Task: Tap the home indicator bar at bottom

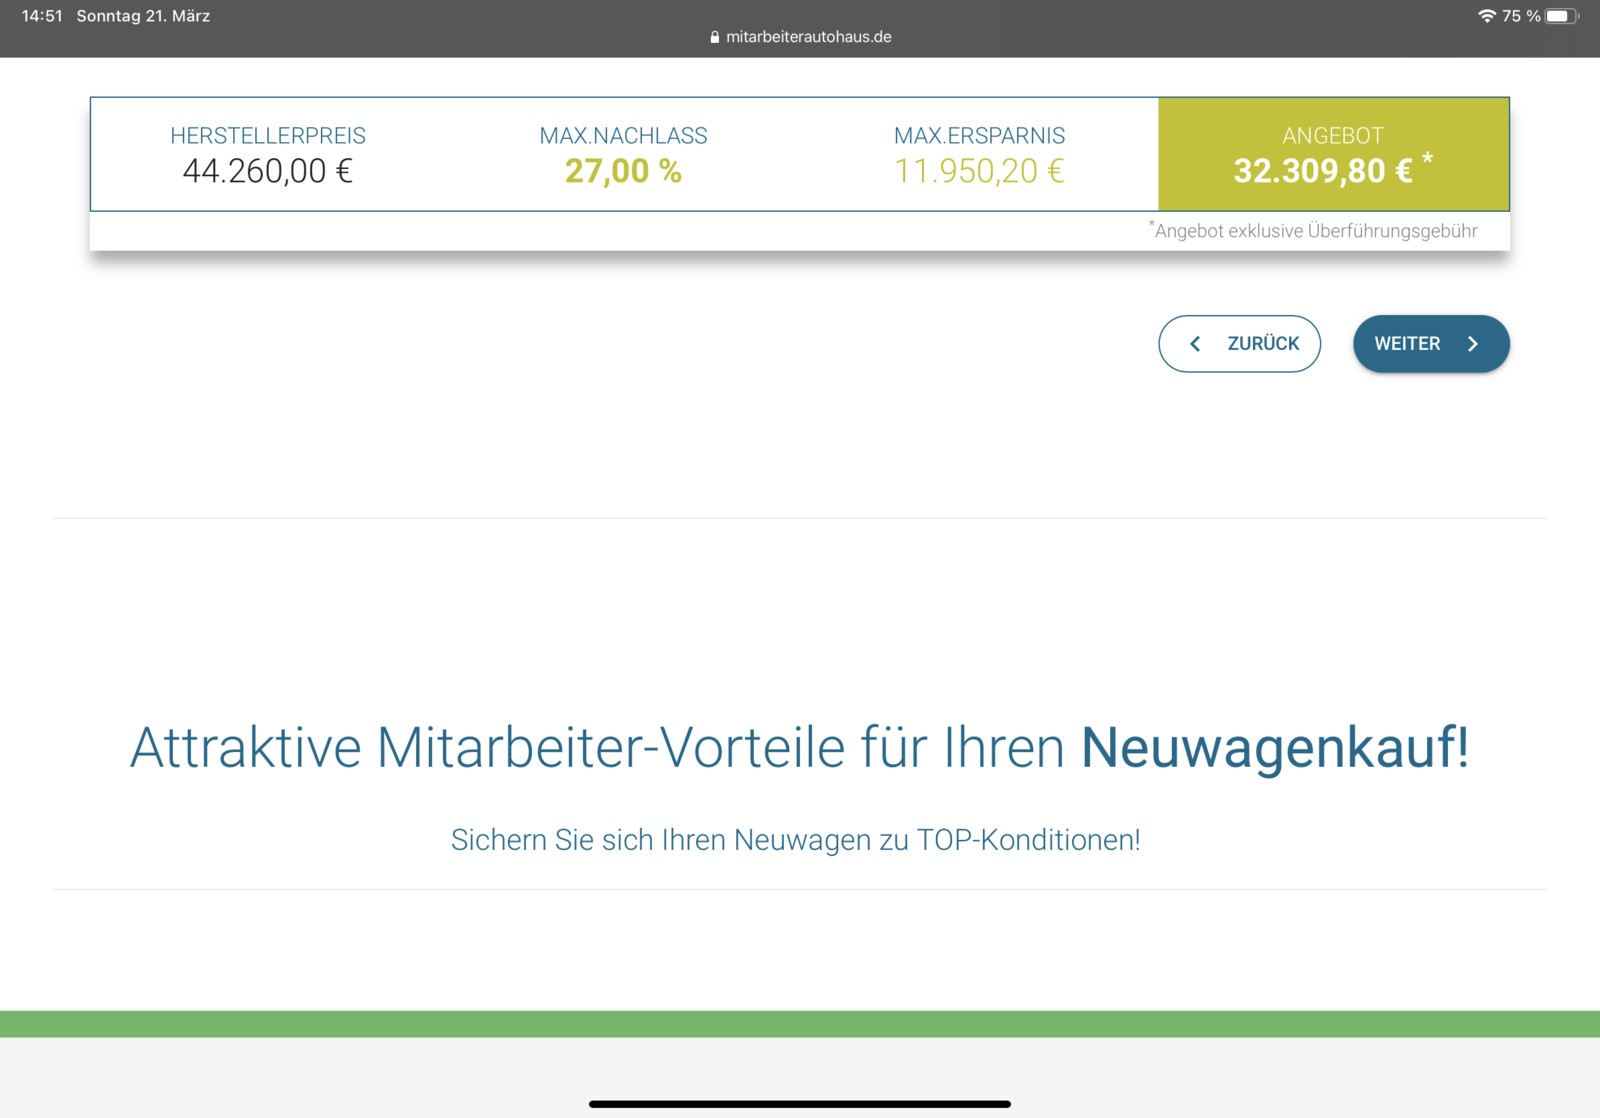Action: tap(800, 1104)
